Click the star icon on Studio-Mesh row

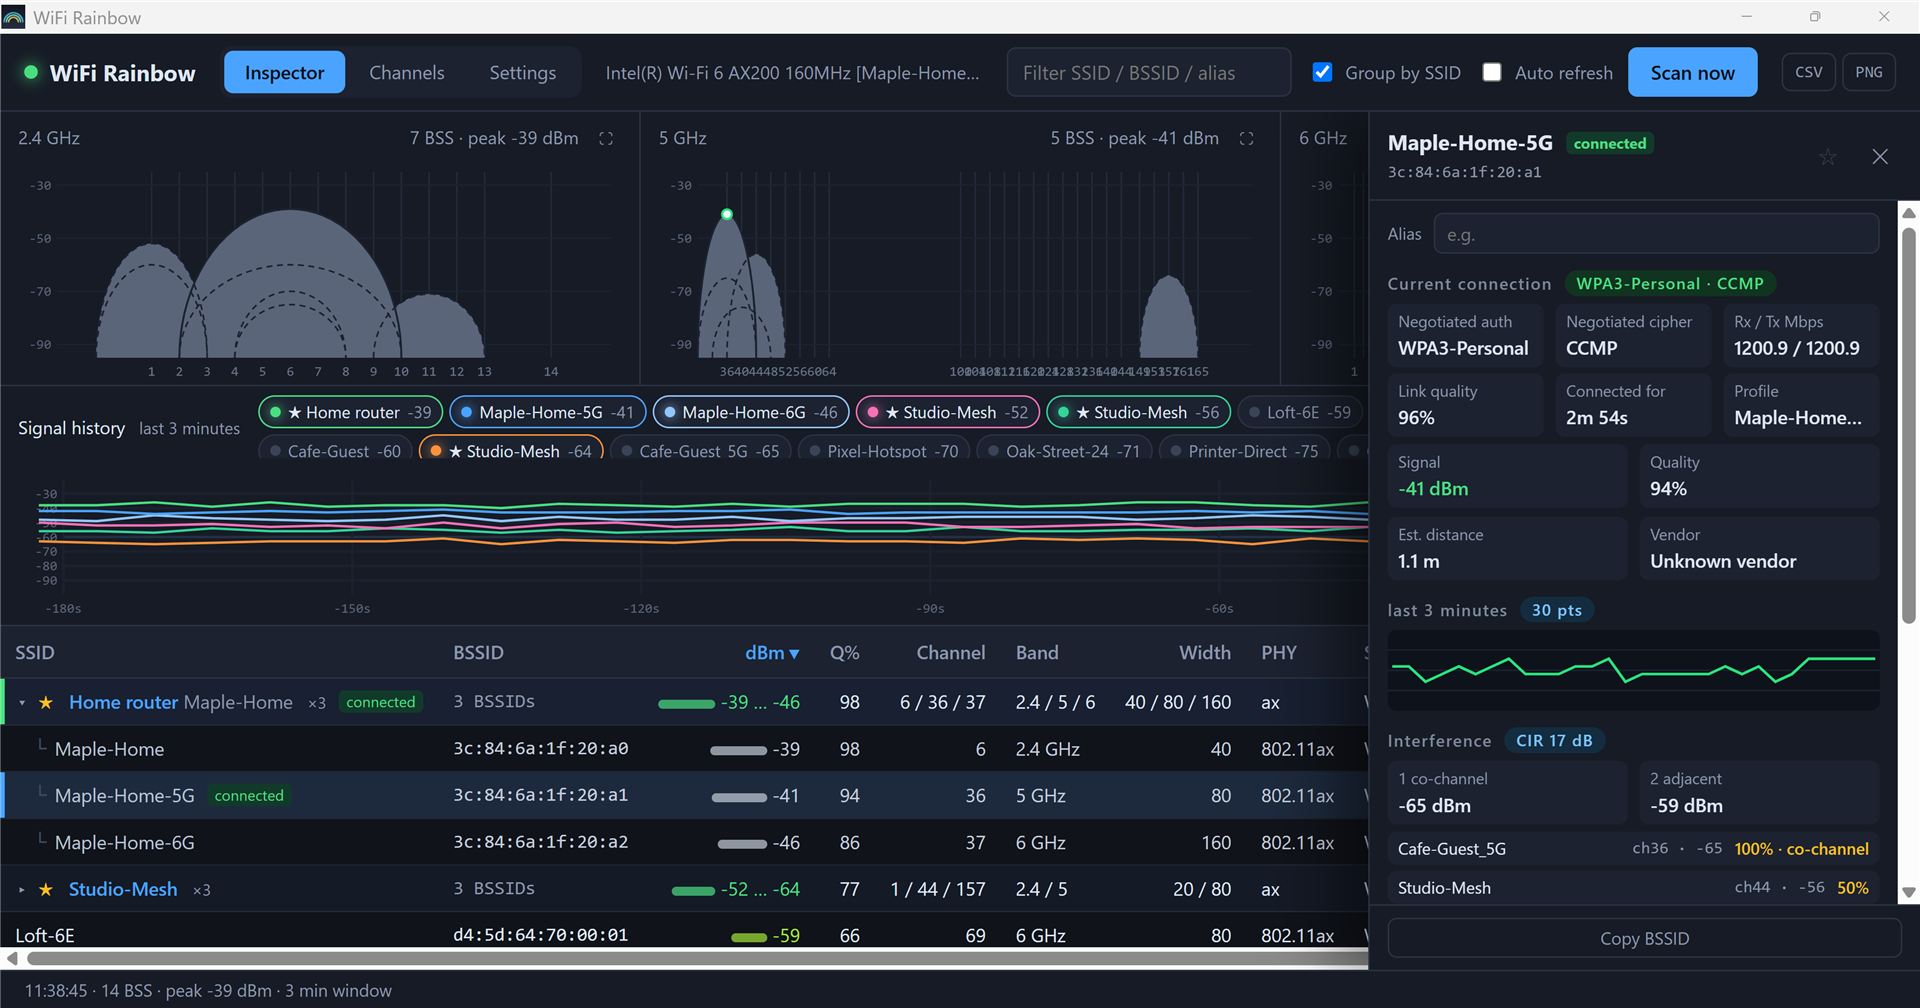(46, 889)
